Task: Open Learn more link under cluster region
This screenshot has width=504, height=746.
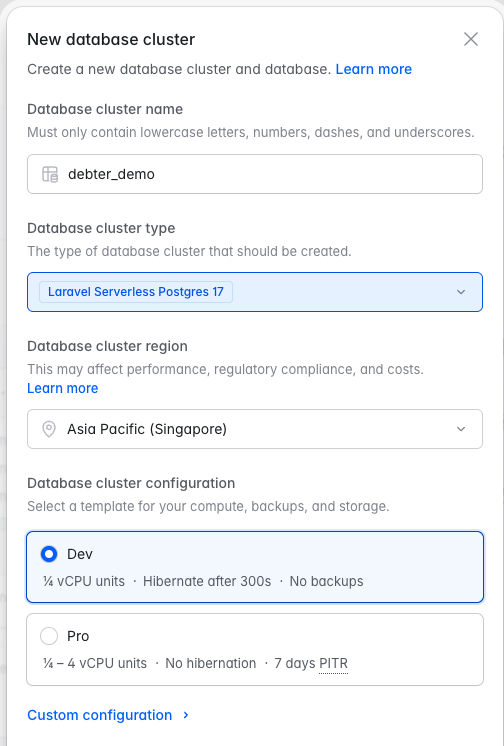Action: 62,388
